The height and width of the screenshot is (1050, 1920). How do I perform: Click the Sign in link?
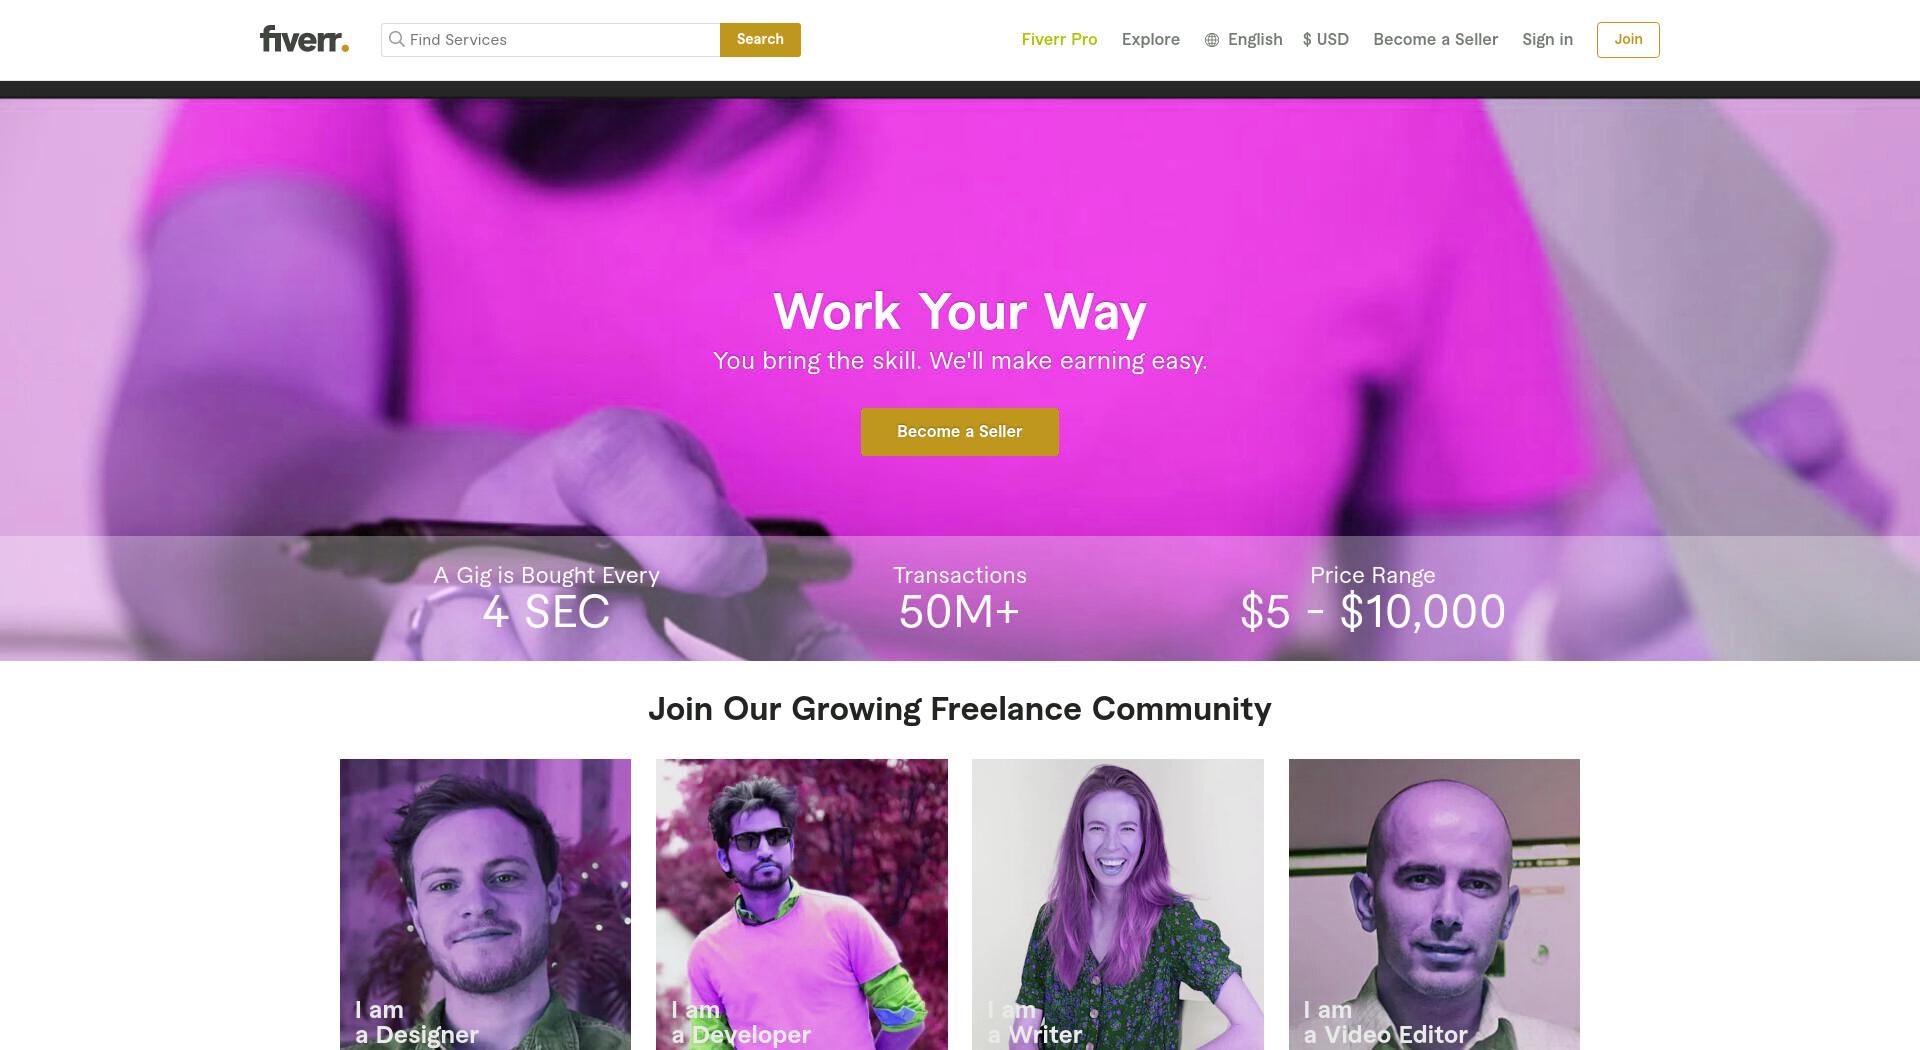(x=1547, y=40)
